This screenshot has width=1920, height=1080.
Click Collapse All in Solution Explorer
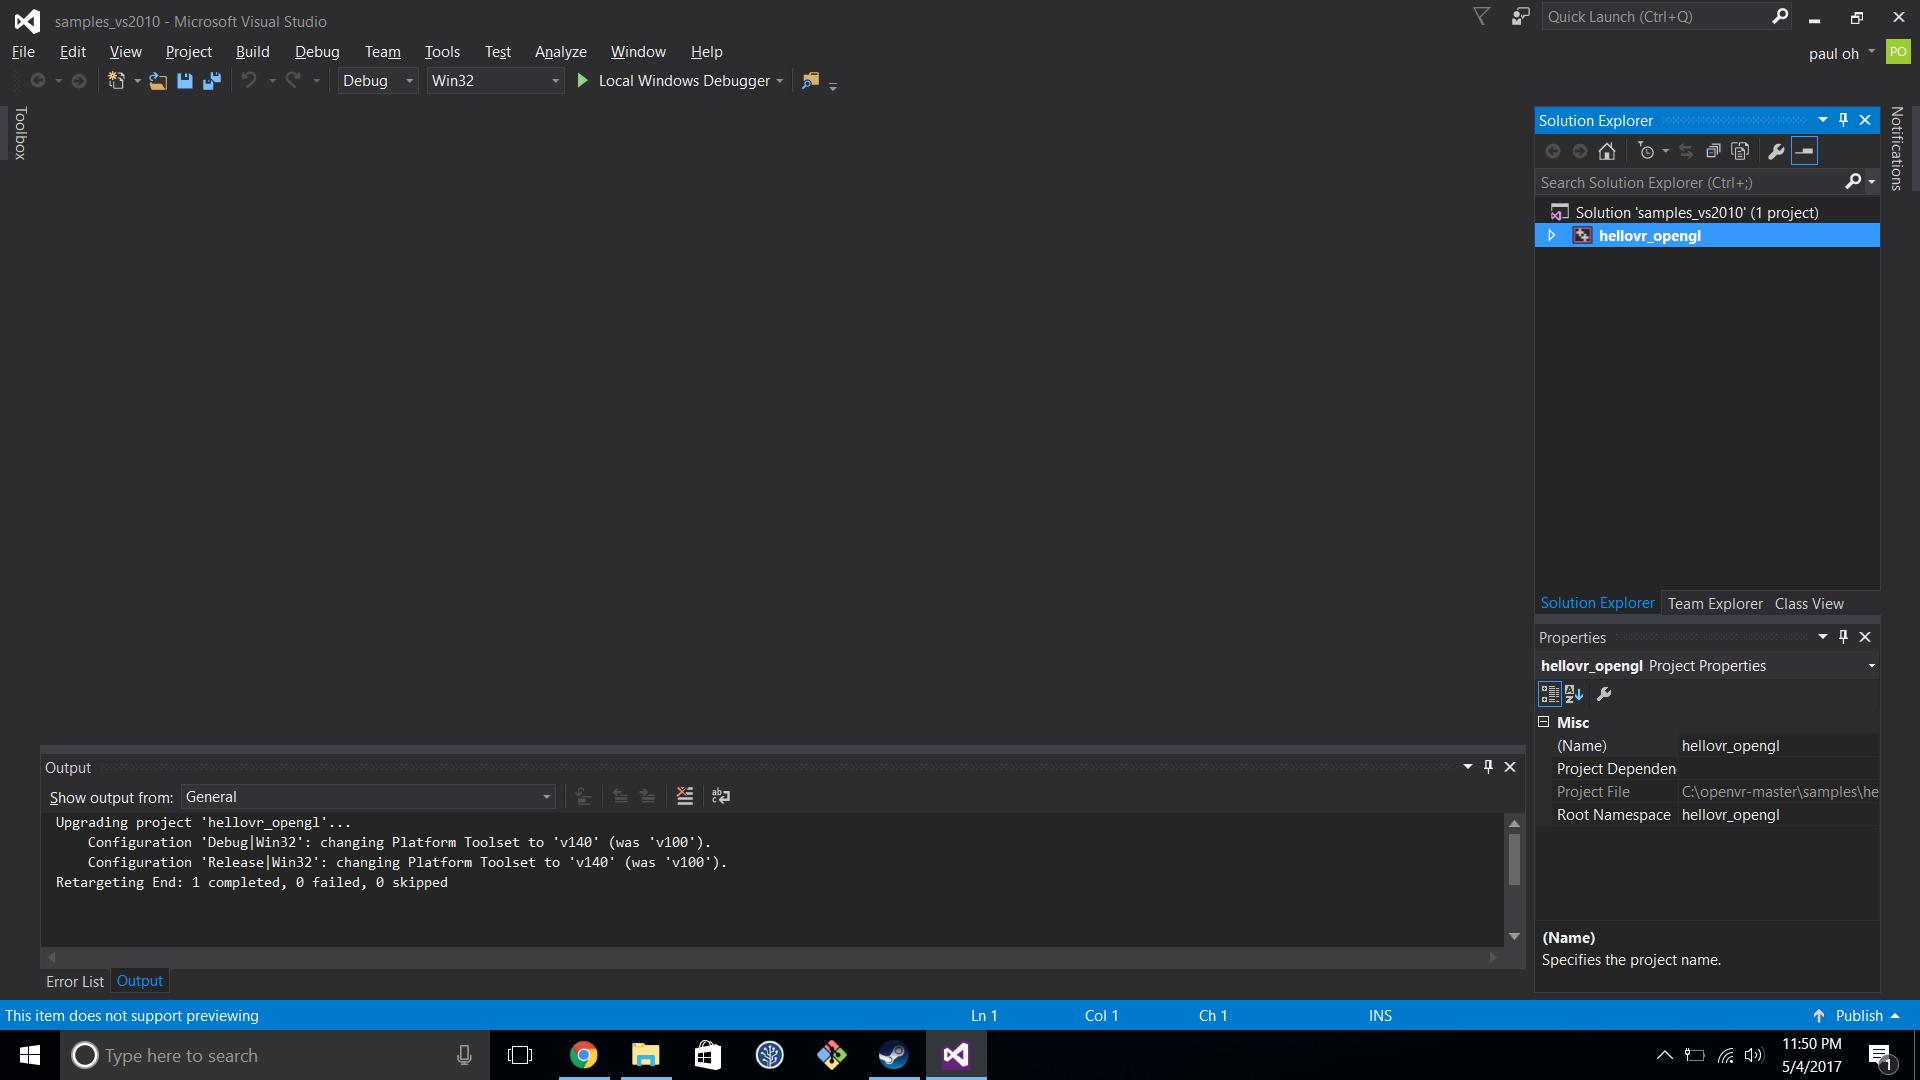pos(1713,151)
